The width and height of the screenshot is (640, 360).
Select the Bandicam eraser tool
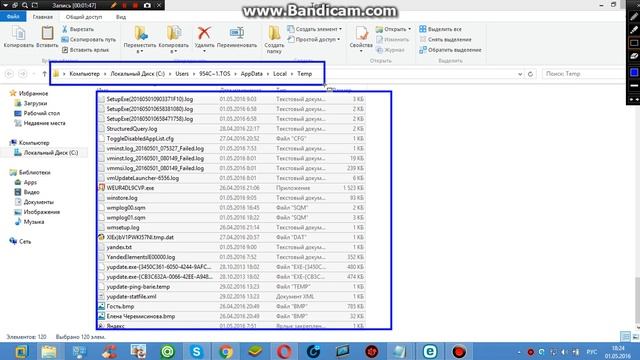pos(634,57)
